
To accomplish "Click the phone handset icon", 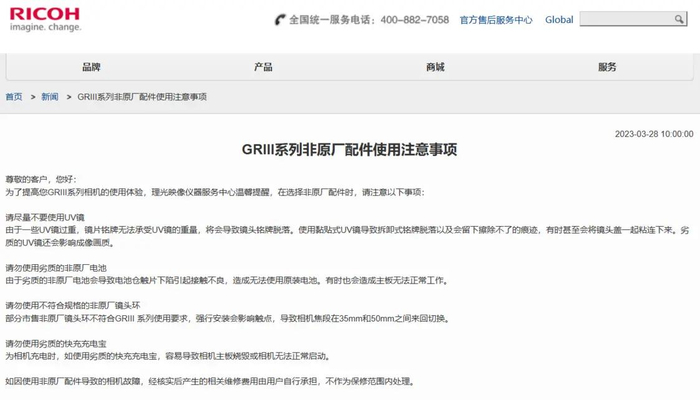I will click(280, 20).
